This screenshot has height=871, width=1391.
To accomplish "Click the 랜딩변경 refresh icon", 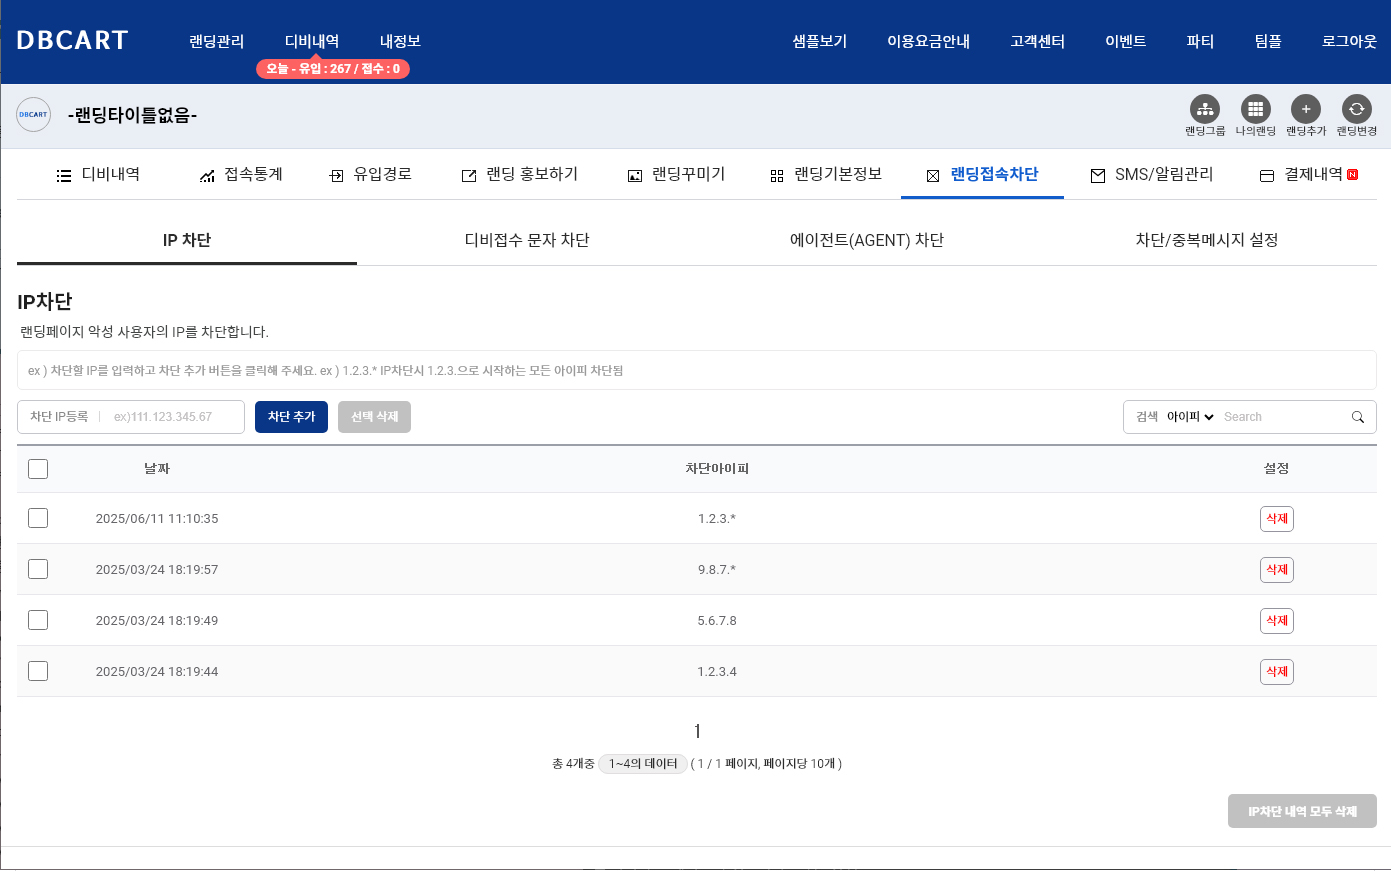I will tap(1356, 109).
